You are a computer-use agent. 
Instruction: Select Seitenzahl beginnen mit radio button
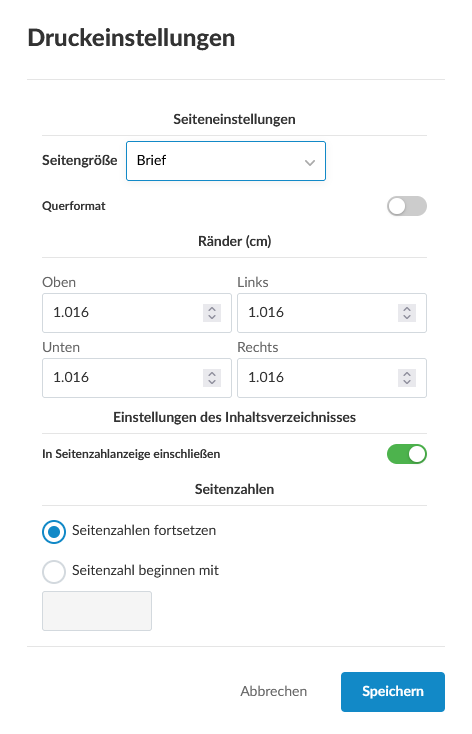[54, 572]
